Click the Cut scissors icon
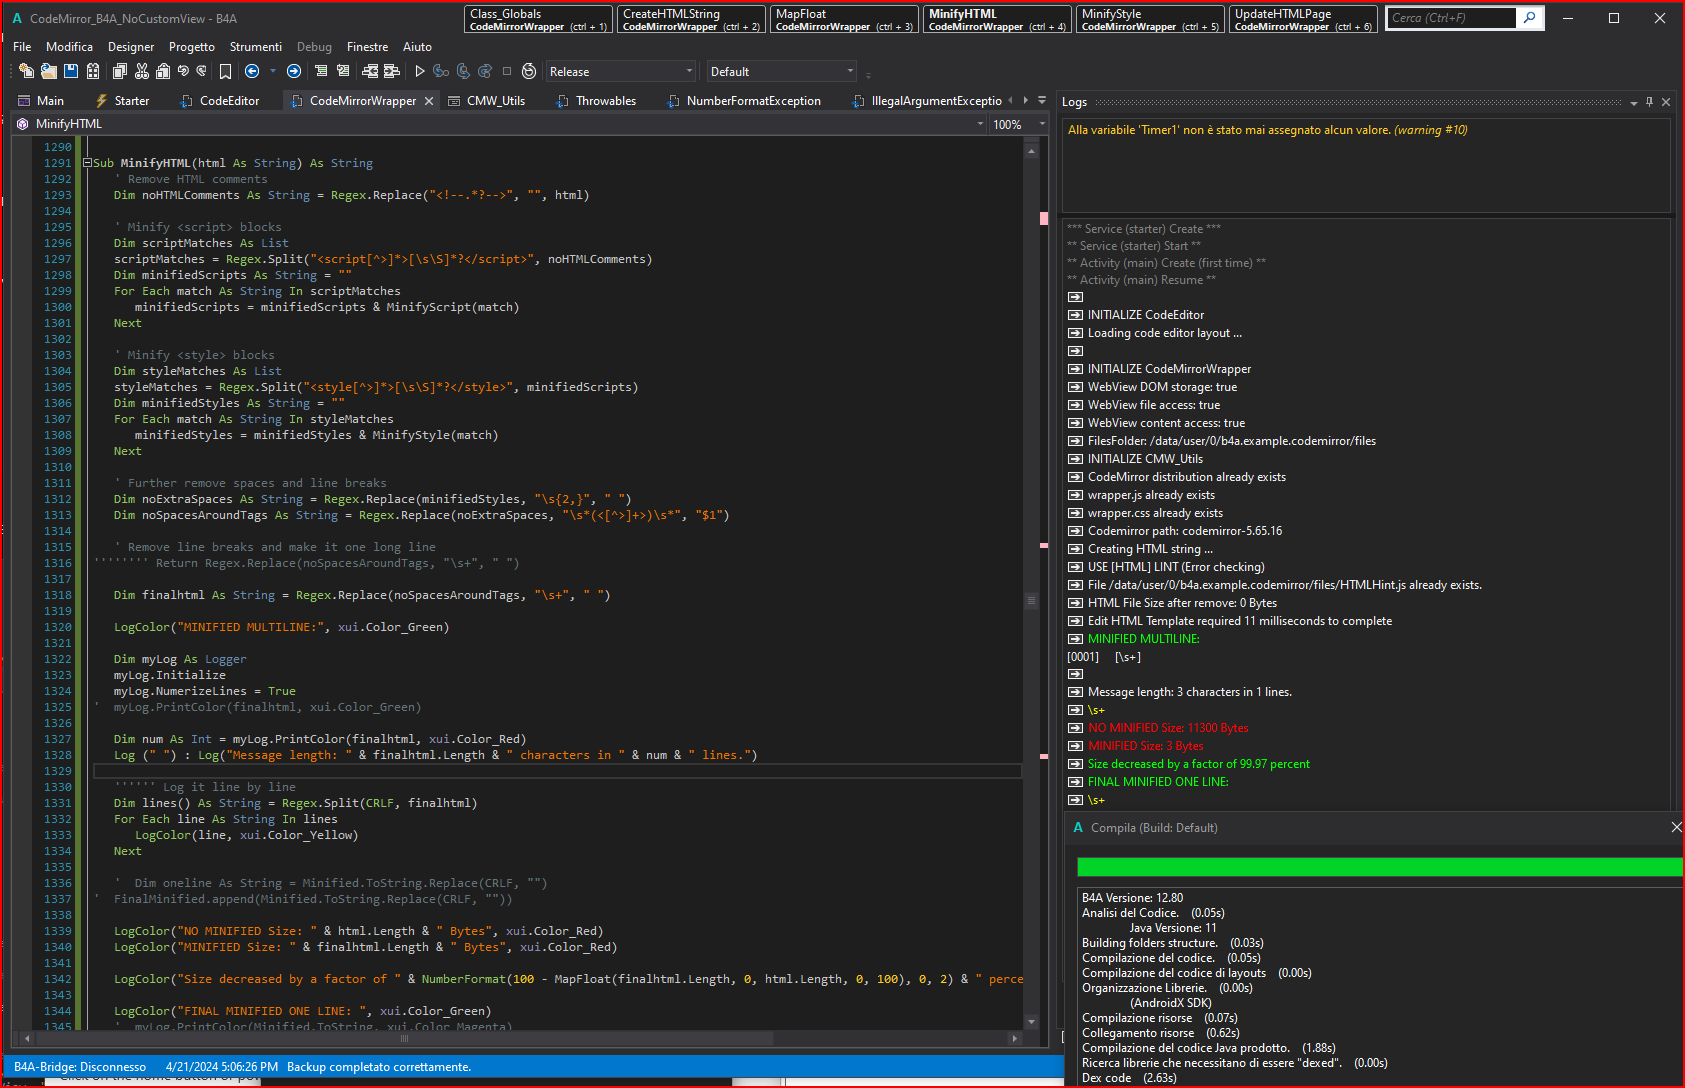1685x1088 pixels. pos(142,71)
